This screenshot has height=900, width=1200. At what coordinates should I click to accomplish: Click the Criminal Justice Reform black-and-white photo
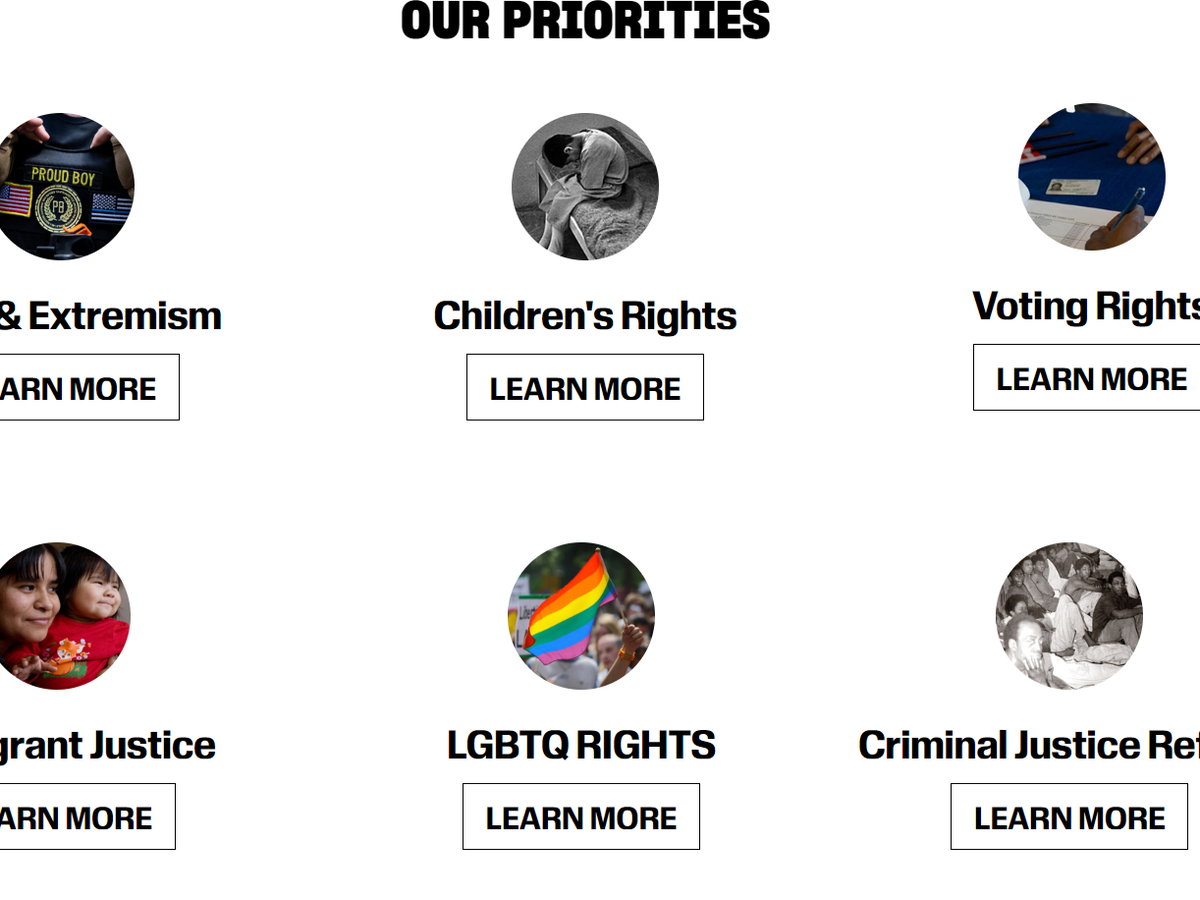(x=1069, y=616)
